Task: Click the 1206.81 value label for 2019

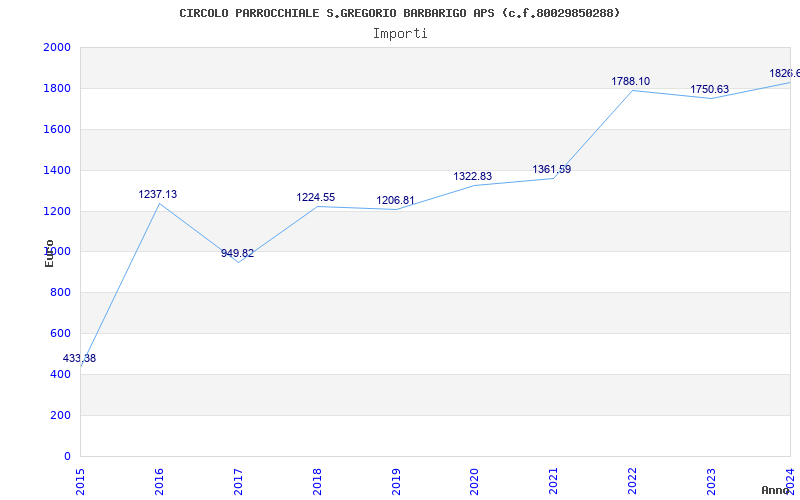Action: click(x=395, y=201)
